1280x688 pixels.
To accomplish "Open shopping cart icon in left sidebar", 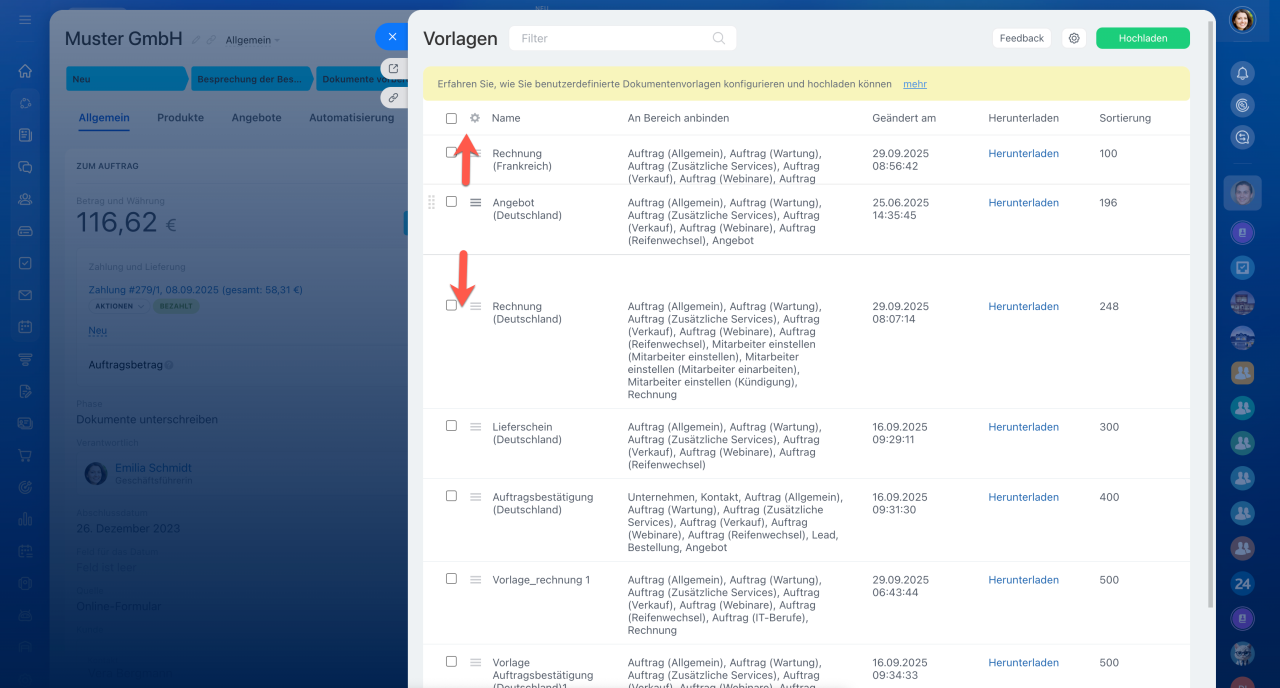I will [x=25, y=455].
